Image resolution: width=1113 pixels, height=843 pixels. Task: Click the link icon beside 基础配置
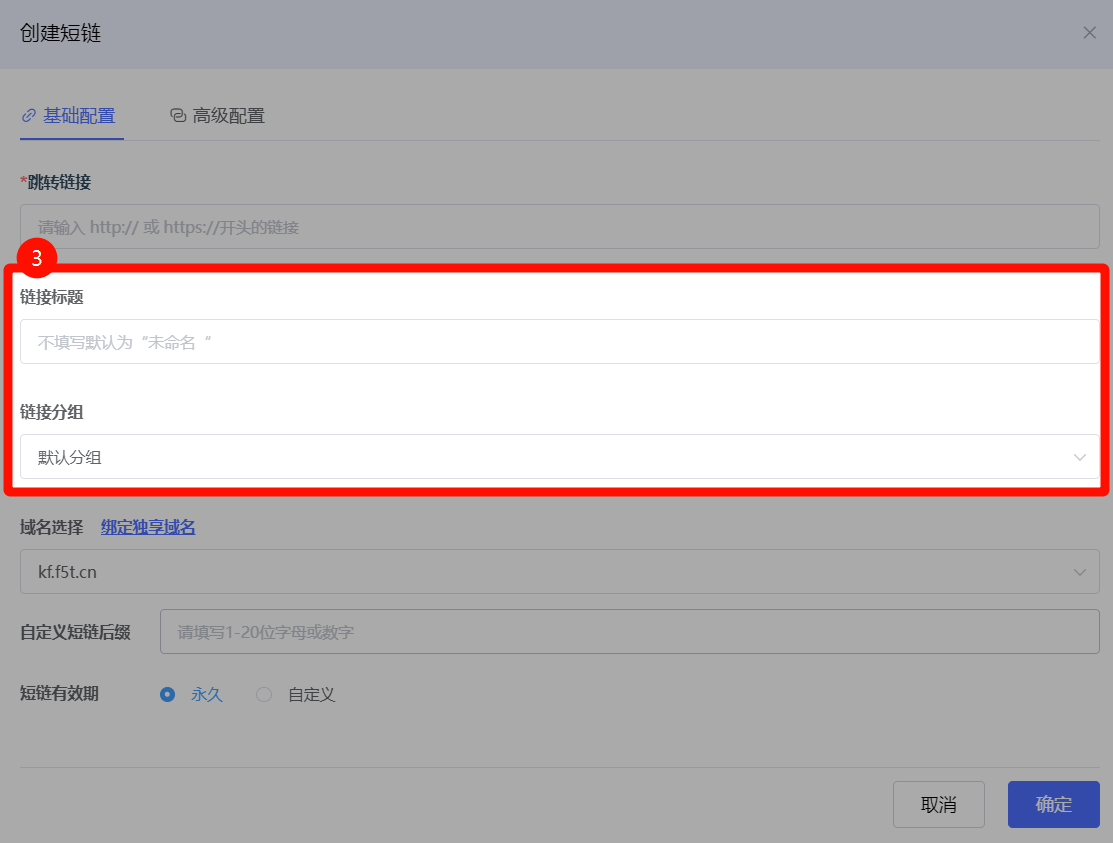[29, 115]
